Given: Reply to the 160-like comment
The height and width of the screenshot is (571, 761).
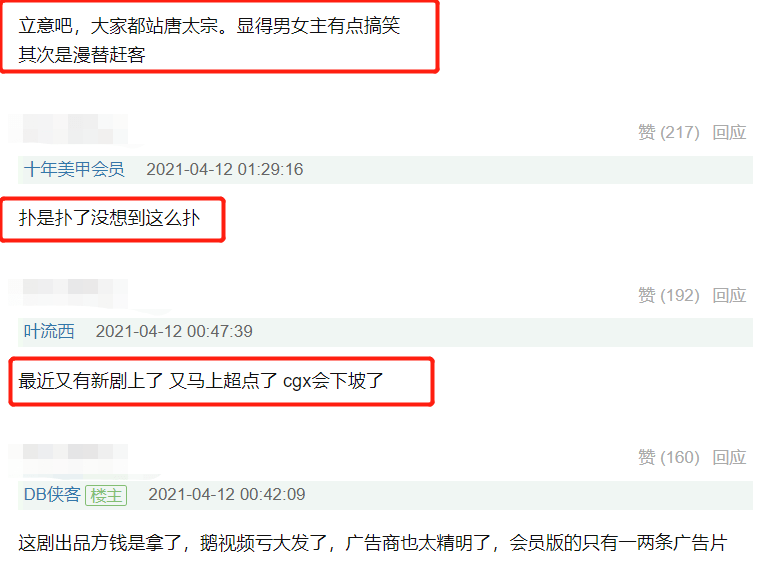Looking at the screenshot, I should point(729,457).
